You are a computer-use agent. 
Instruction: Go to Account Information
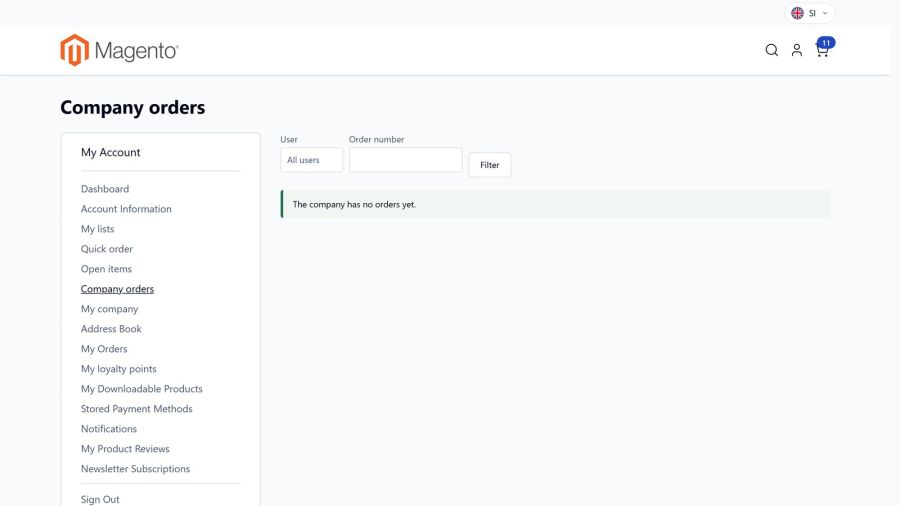pos(126,209)
